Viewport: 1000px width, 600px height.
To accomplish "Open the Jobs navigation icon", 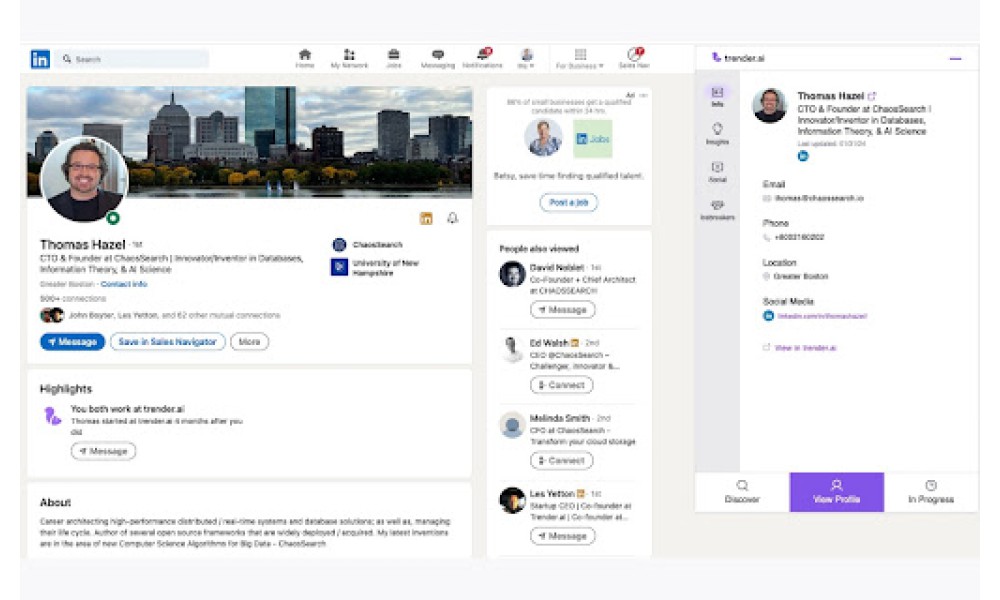I will [393, 59].
